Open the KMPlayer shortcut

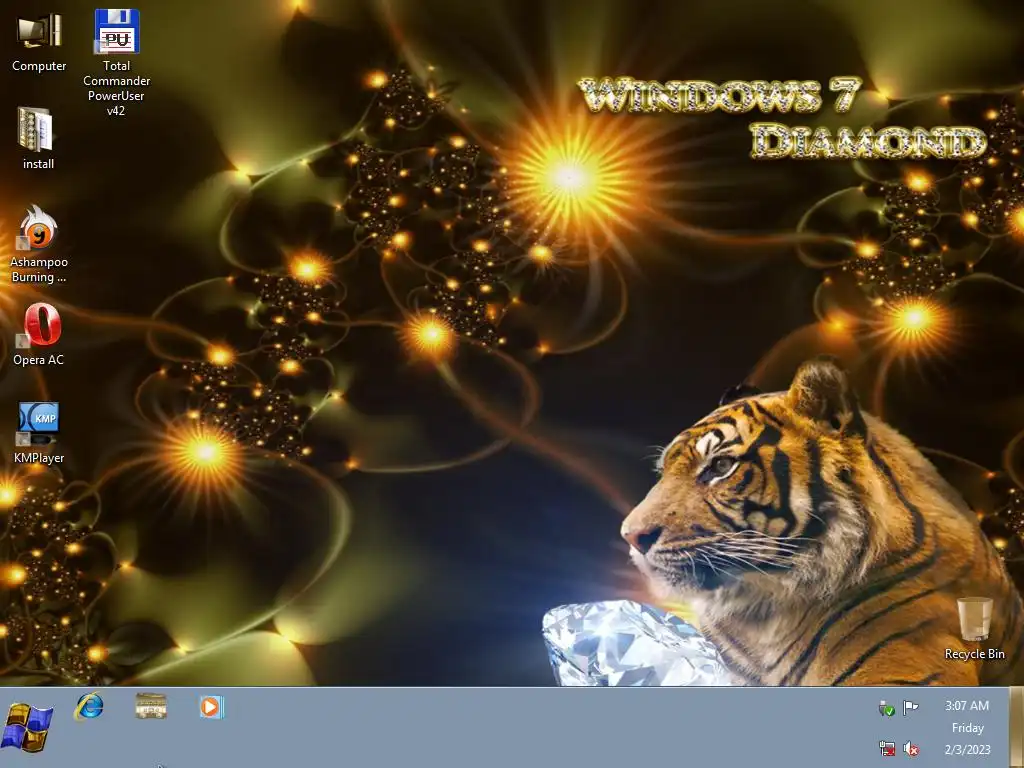coord(39,432)
